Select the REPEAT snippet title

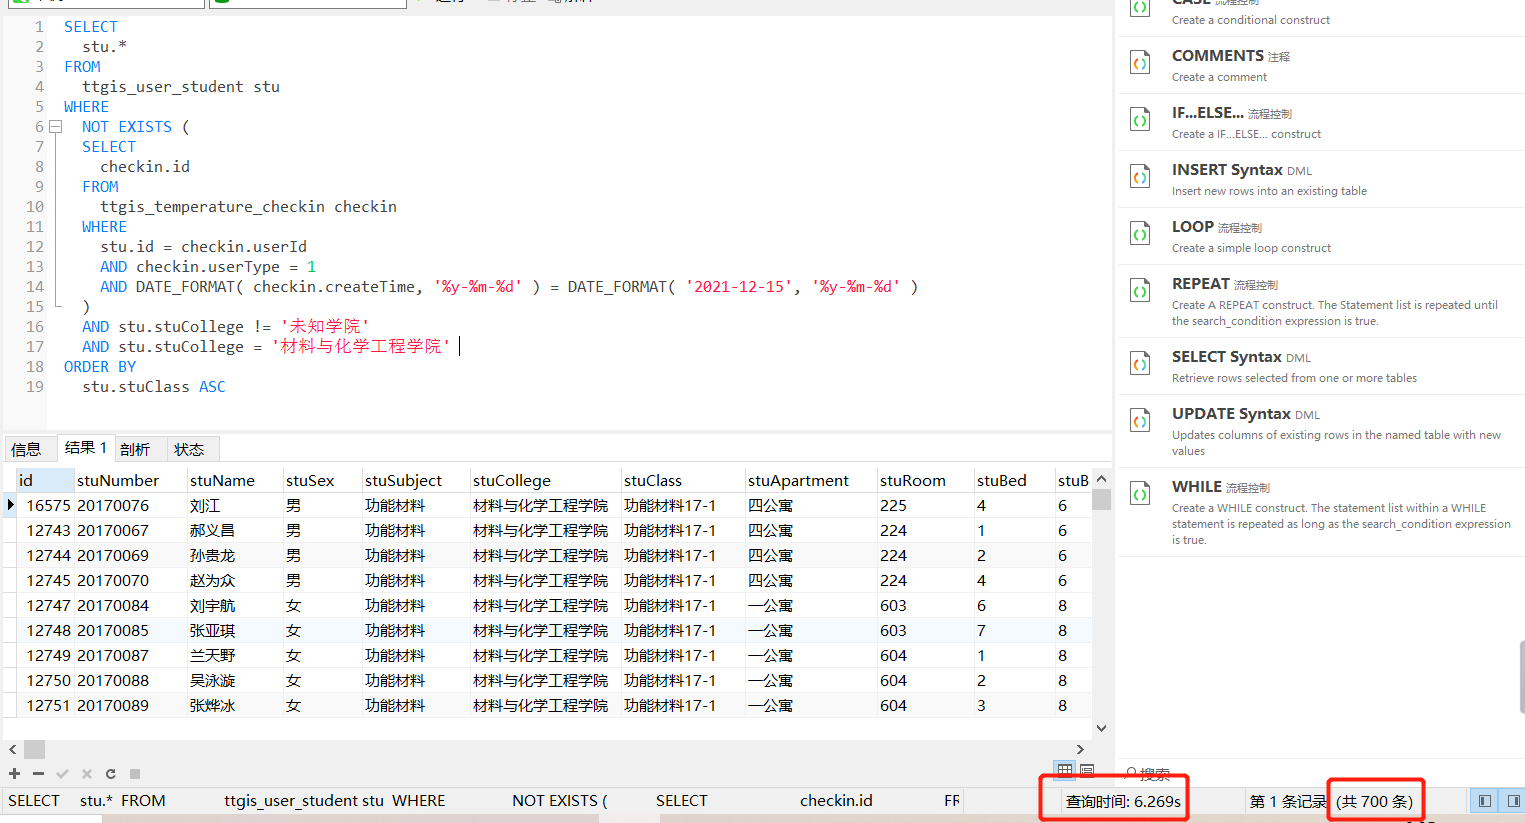(1201, 284)
